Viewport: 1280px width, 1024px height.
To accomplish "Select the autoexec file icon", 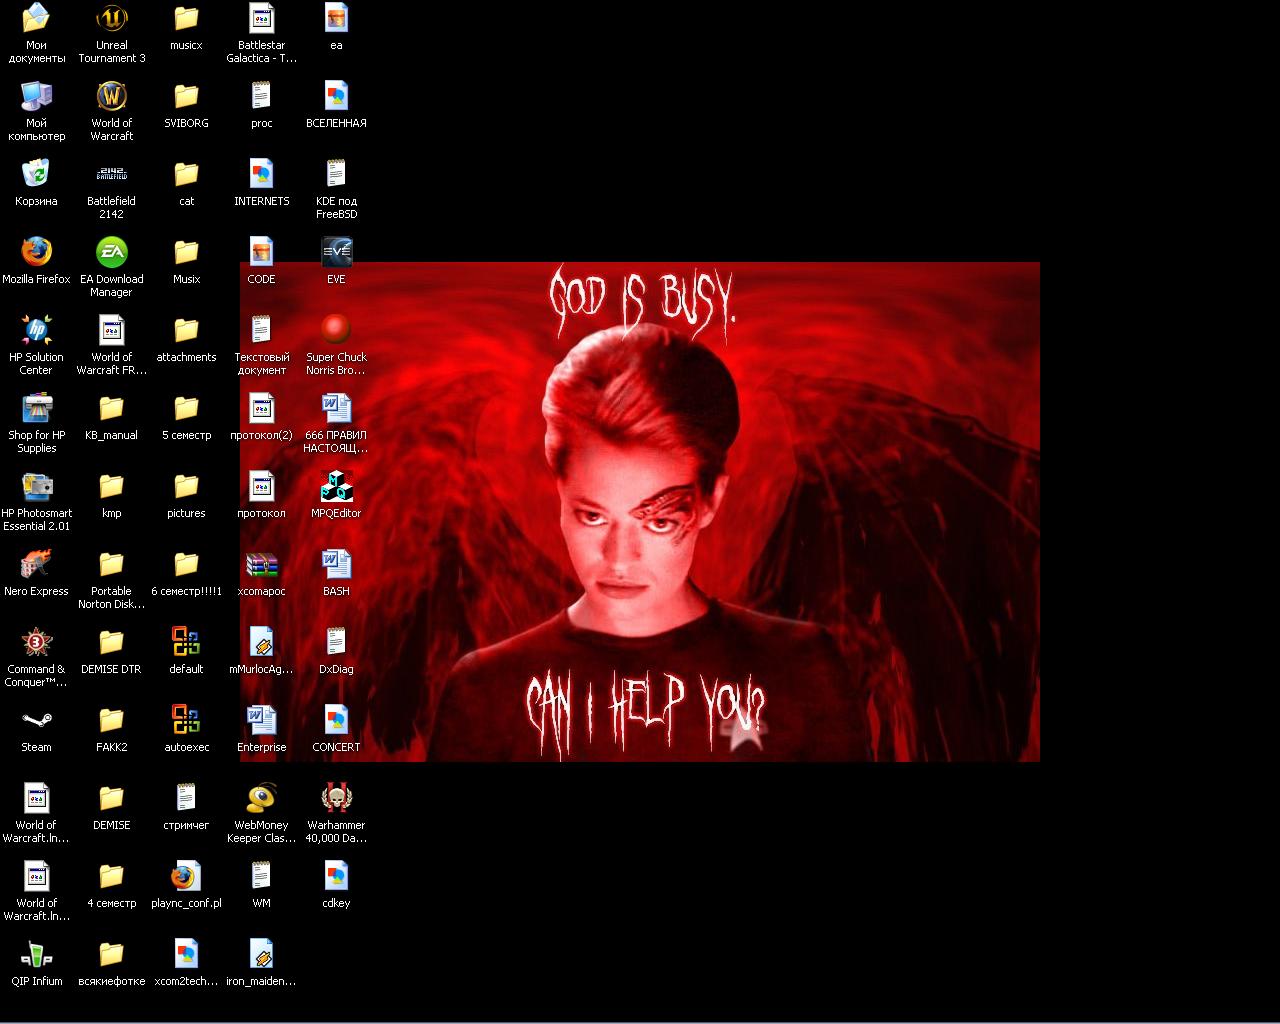I will pos(186,720).
